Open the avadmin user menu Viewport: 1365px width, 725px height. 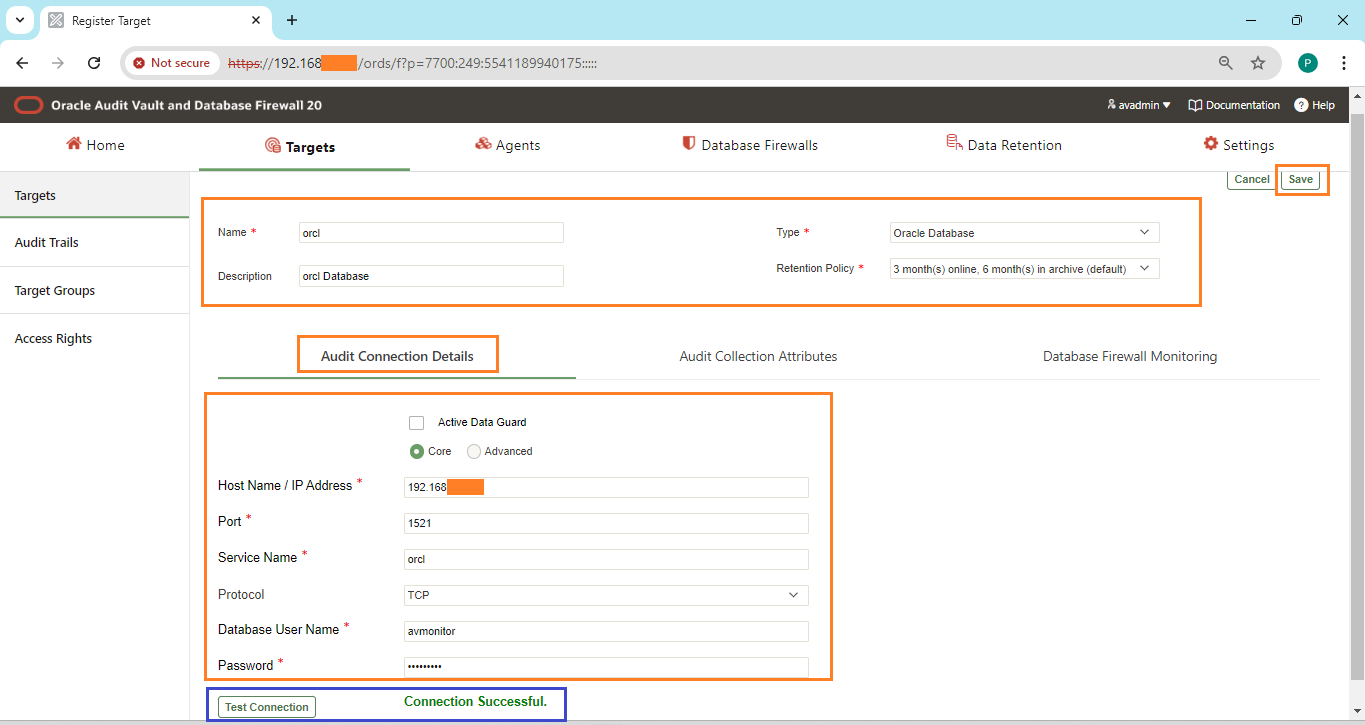coord(1139,105)
